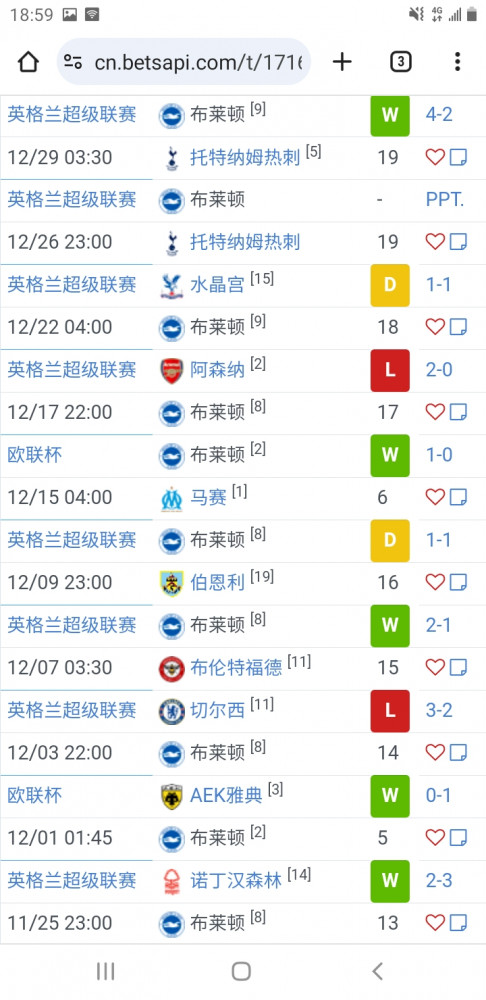The width and height of the screenshot is (486, 1000).
Task: Open the 4-2 score link
Action: pyautogui.click(x=439, y=115)
